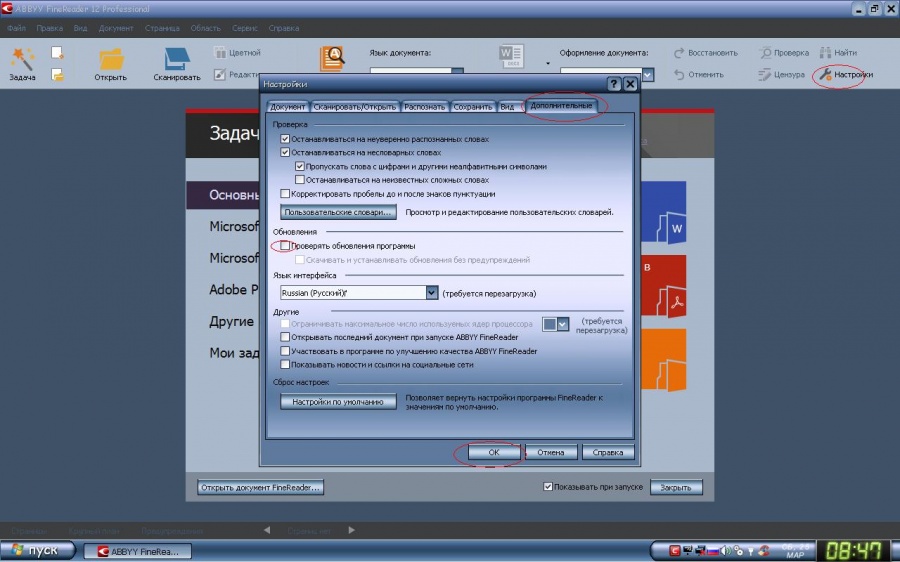Viewport: 900px width, 562px height.
Task: Expand the Оформление документа dropdown arrow
Action: point(648,75)
